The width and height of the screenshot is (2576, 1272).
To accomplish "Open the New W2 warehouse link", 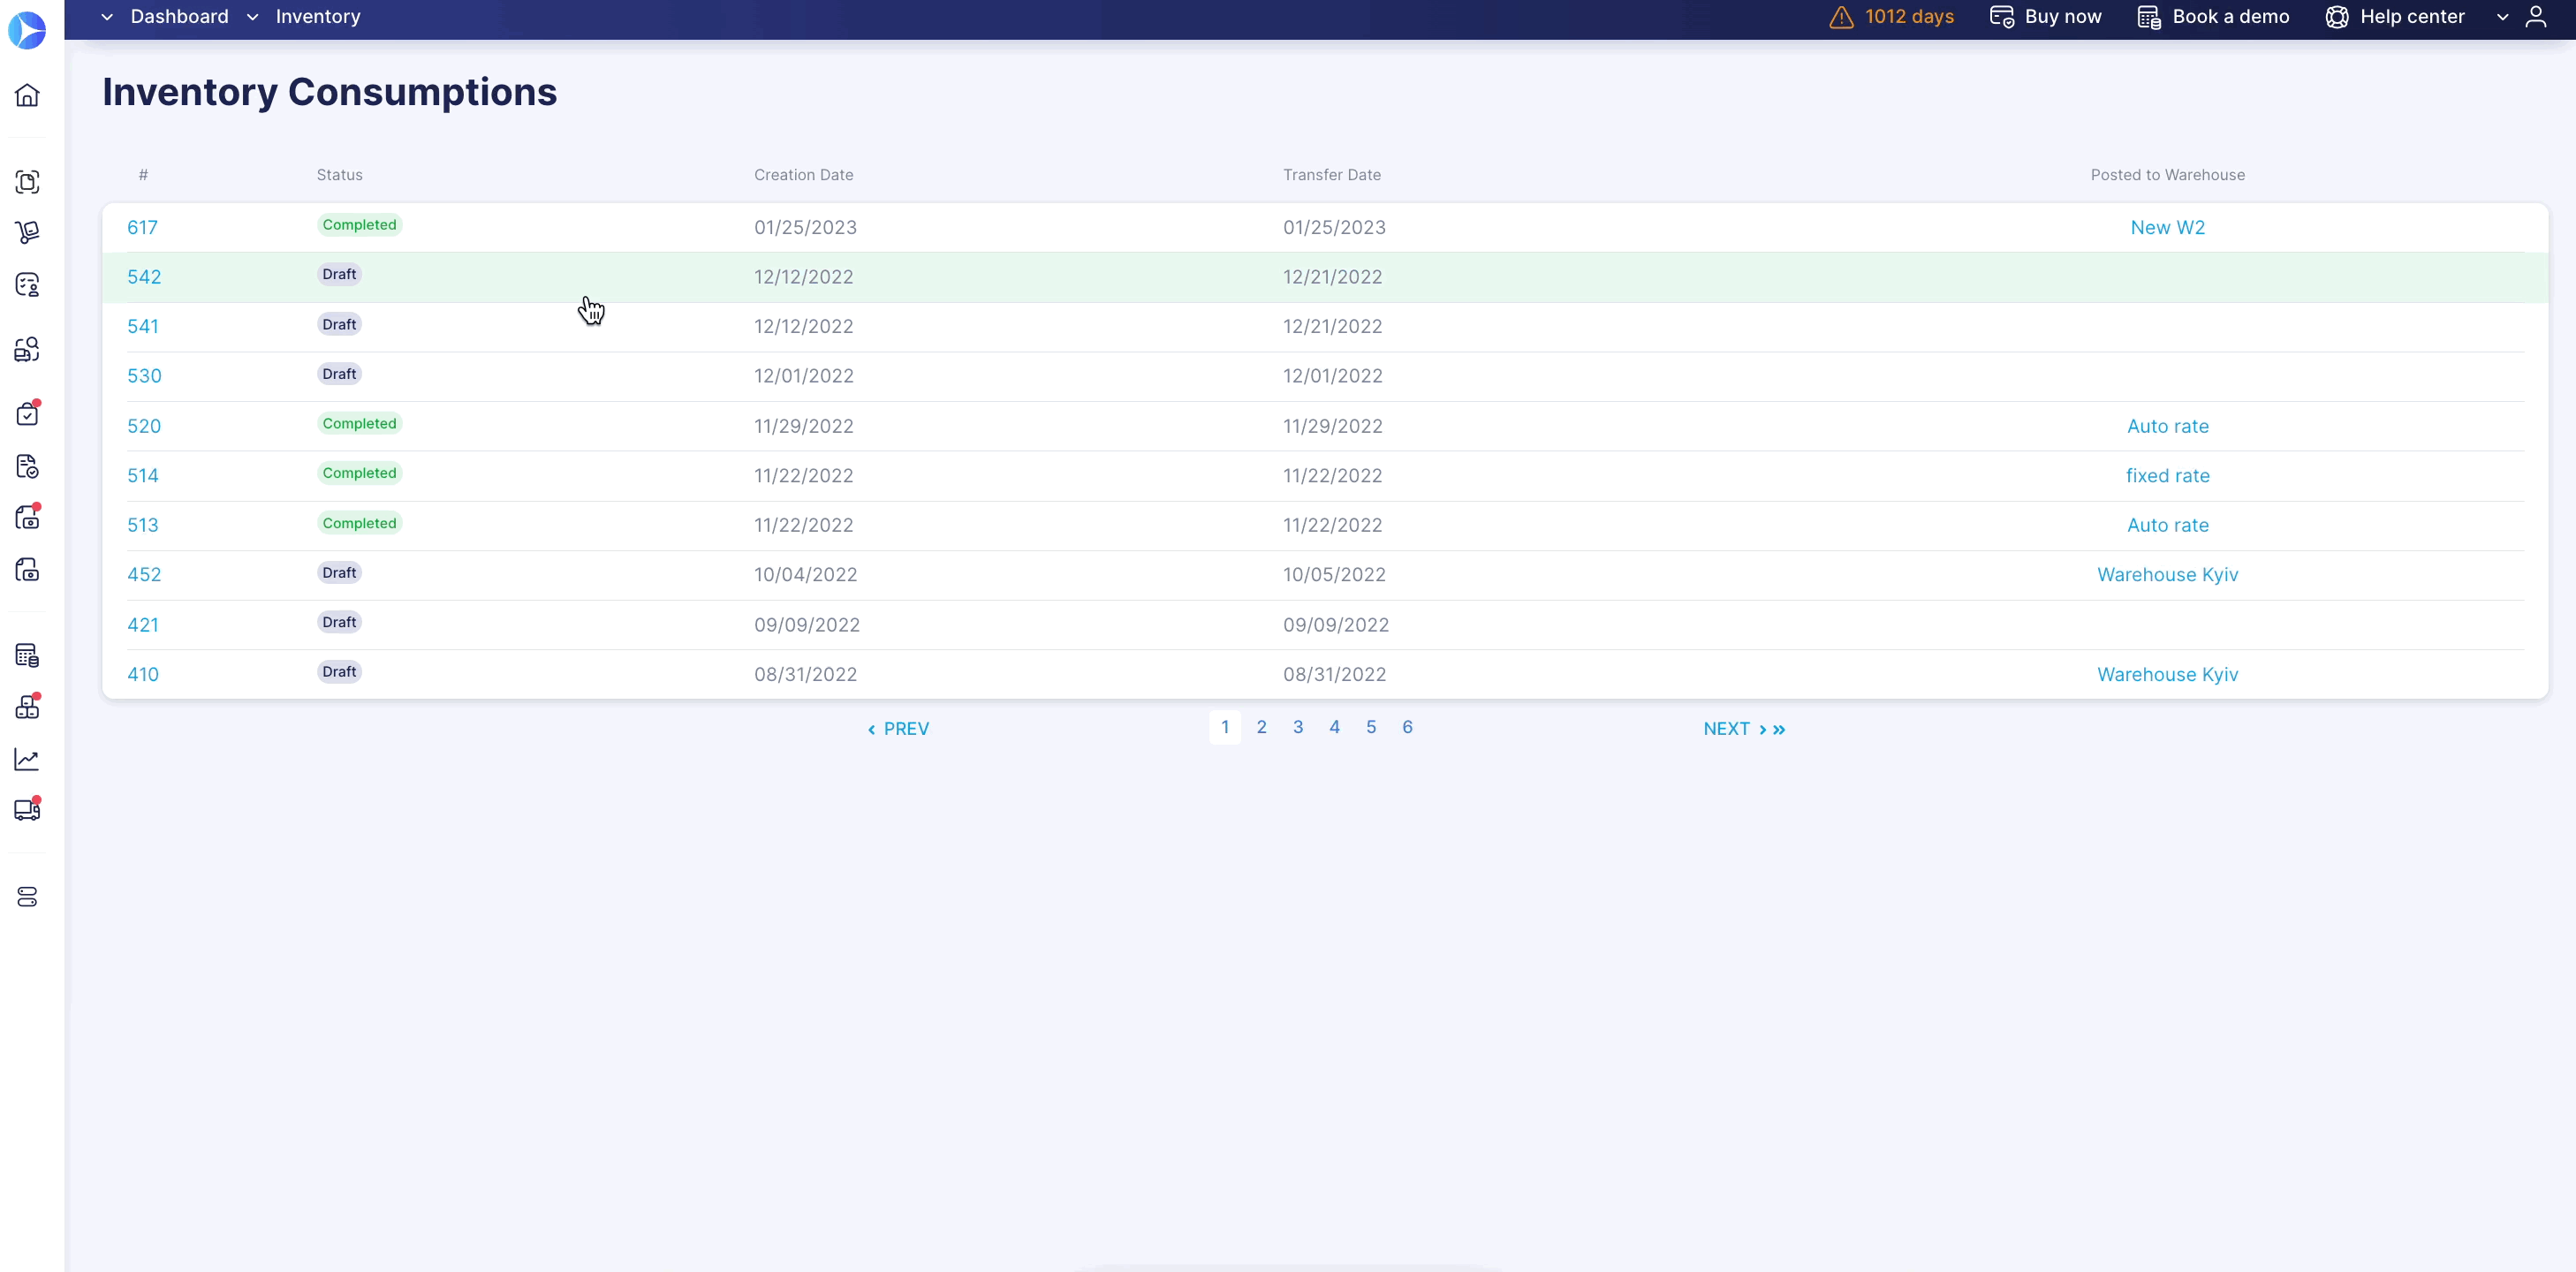I will 2167,227.
